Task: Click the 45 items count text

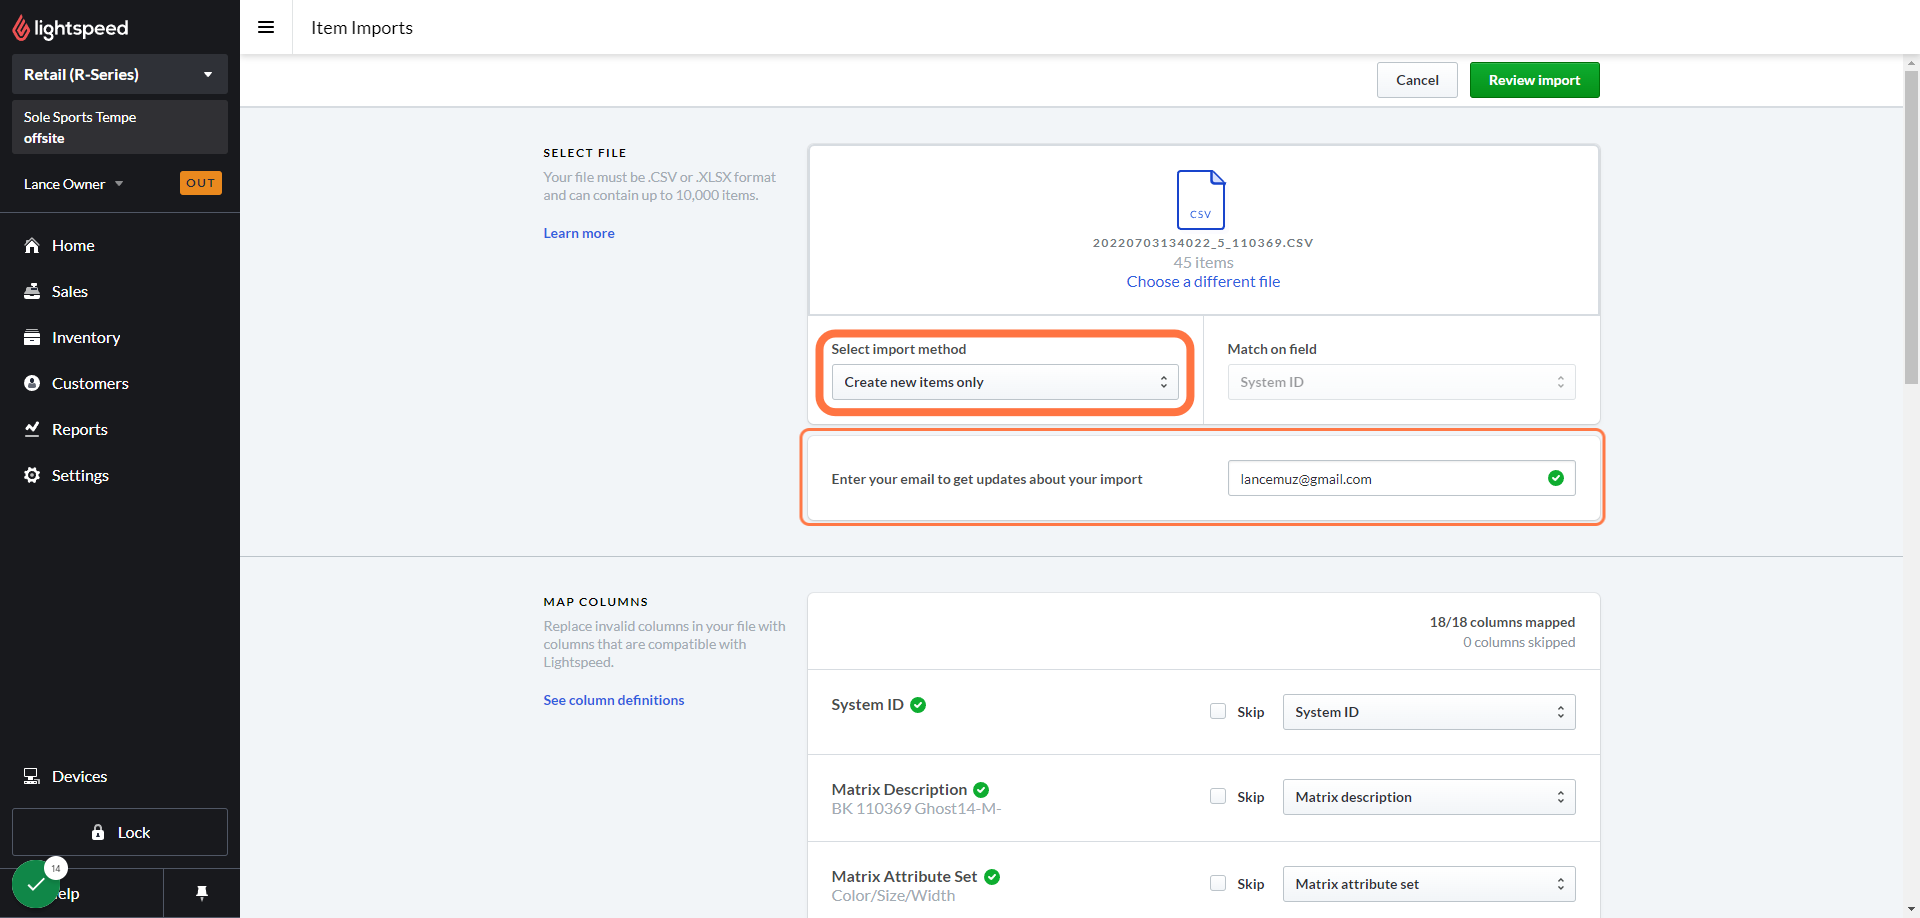Action: pyautogui.click(x=1203, y=263)
